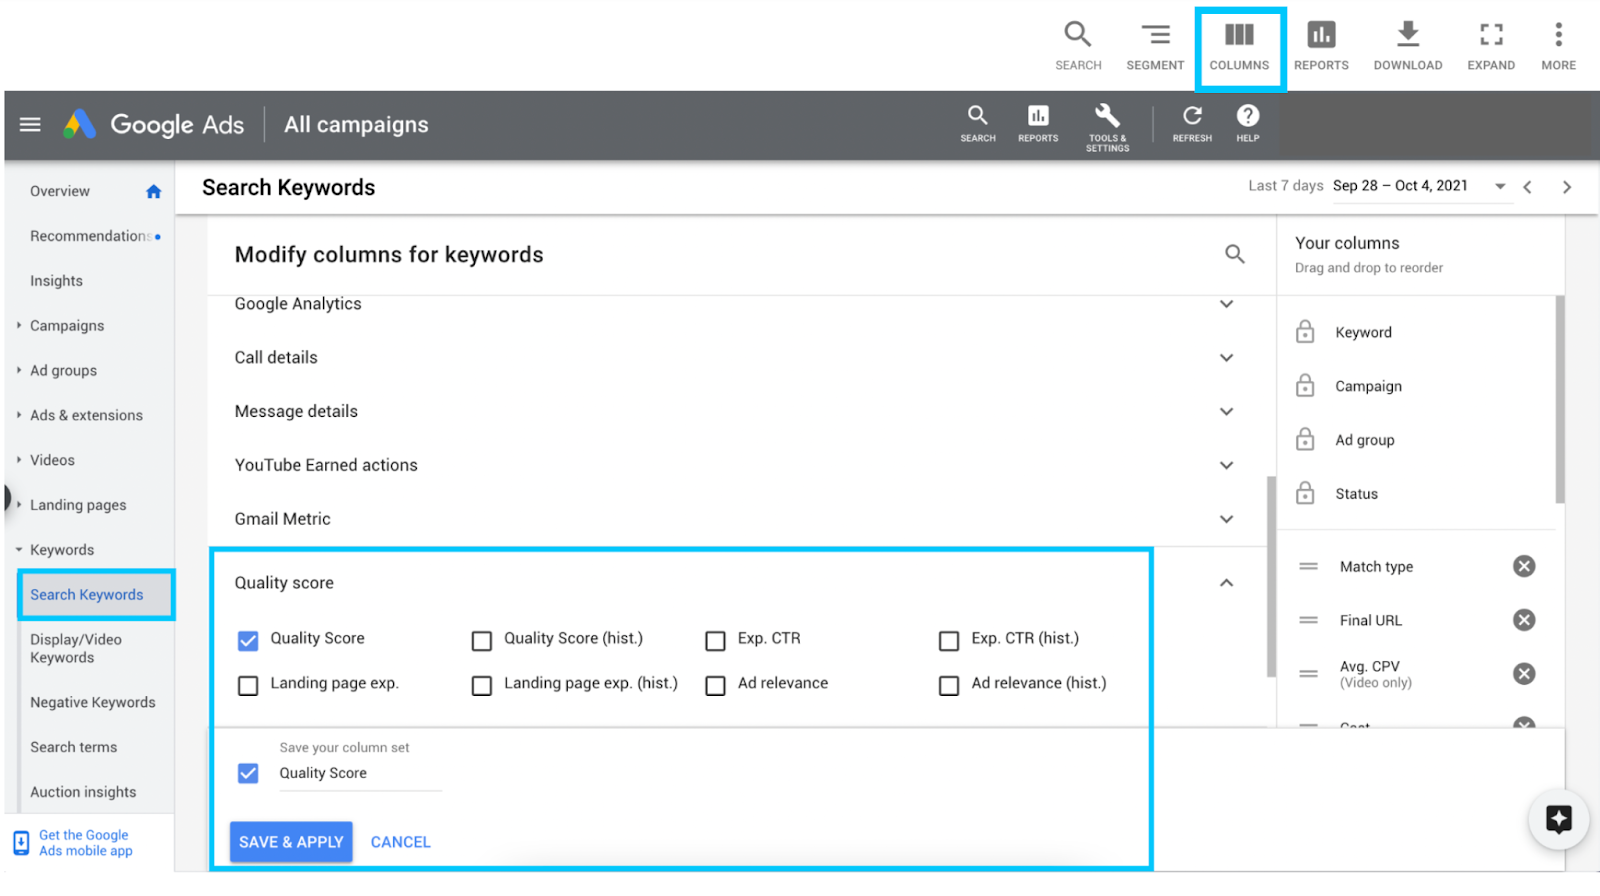Open the hamburger menu beside Google Ads logo
The width and height of the screenshot is (1600, 896).
pyautogui.click(x=30, y=124)
